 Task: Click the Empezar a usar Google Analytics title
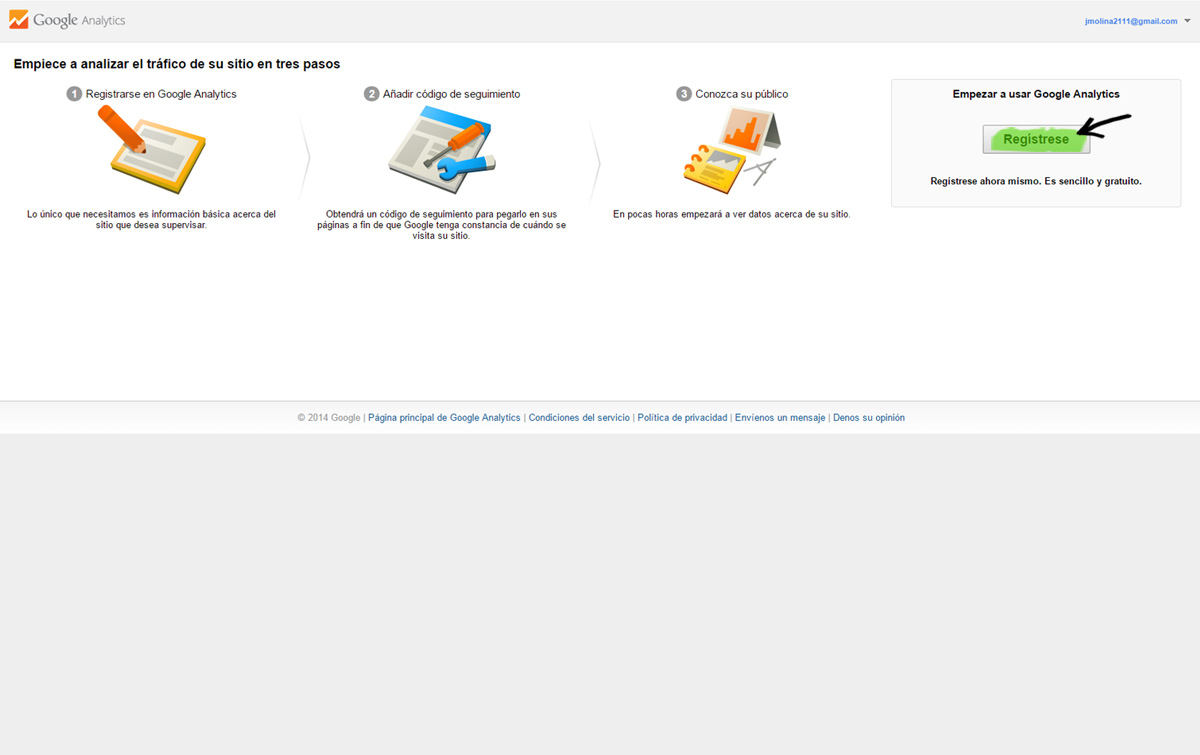1036,94
